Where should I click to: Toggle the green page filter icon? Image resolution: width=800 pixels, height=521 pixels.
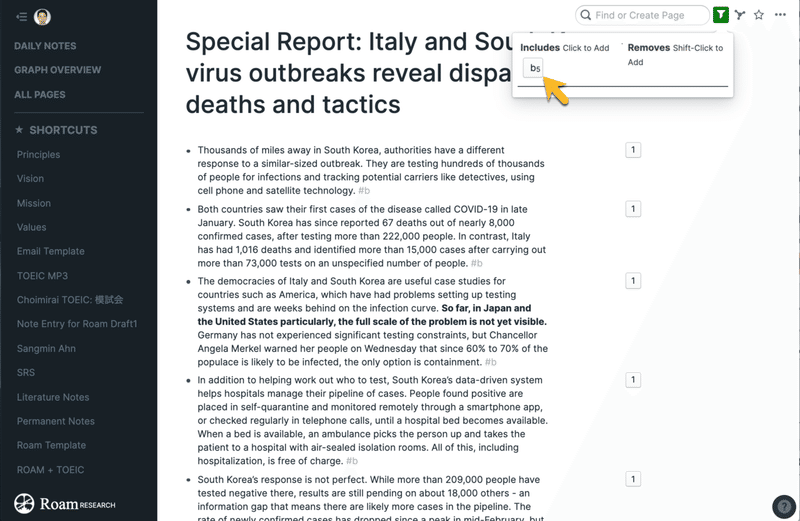720,15
